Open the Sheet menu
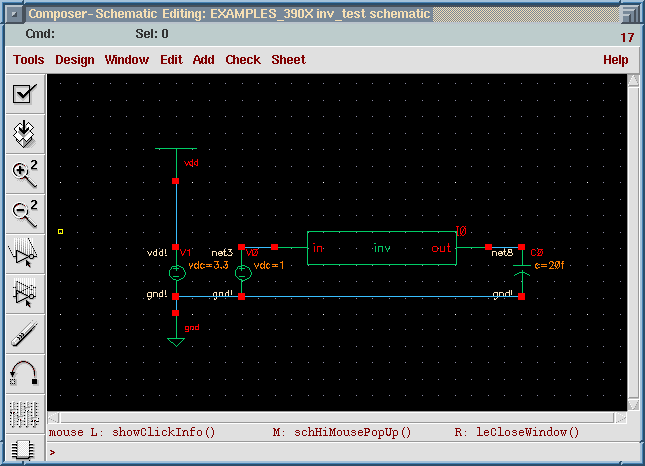 tap(288, 60)
